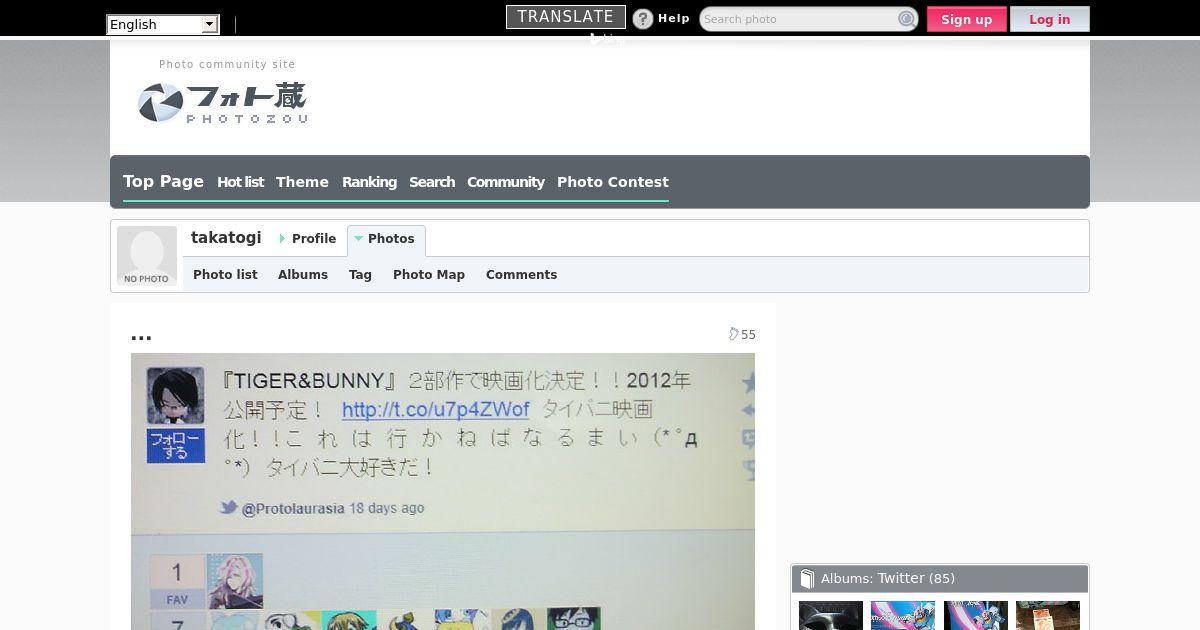The width and height of the screenshot is (1200, 630).
Task: Click the Log in button
Action: (1049, 19)
